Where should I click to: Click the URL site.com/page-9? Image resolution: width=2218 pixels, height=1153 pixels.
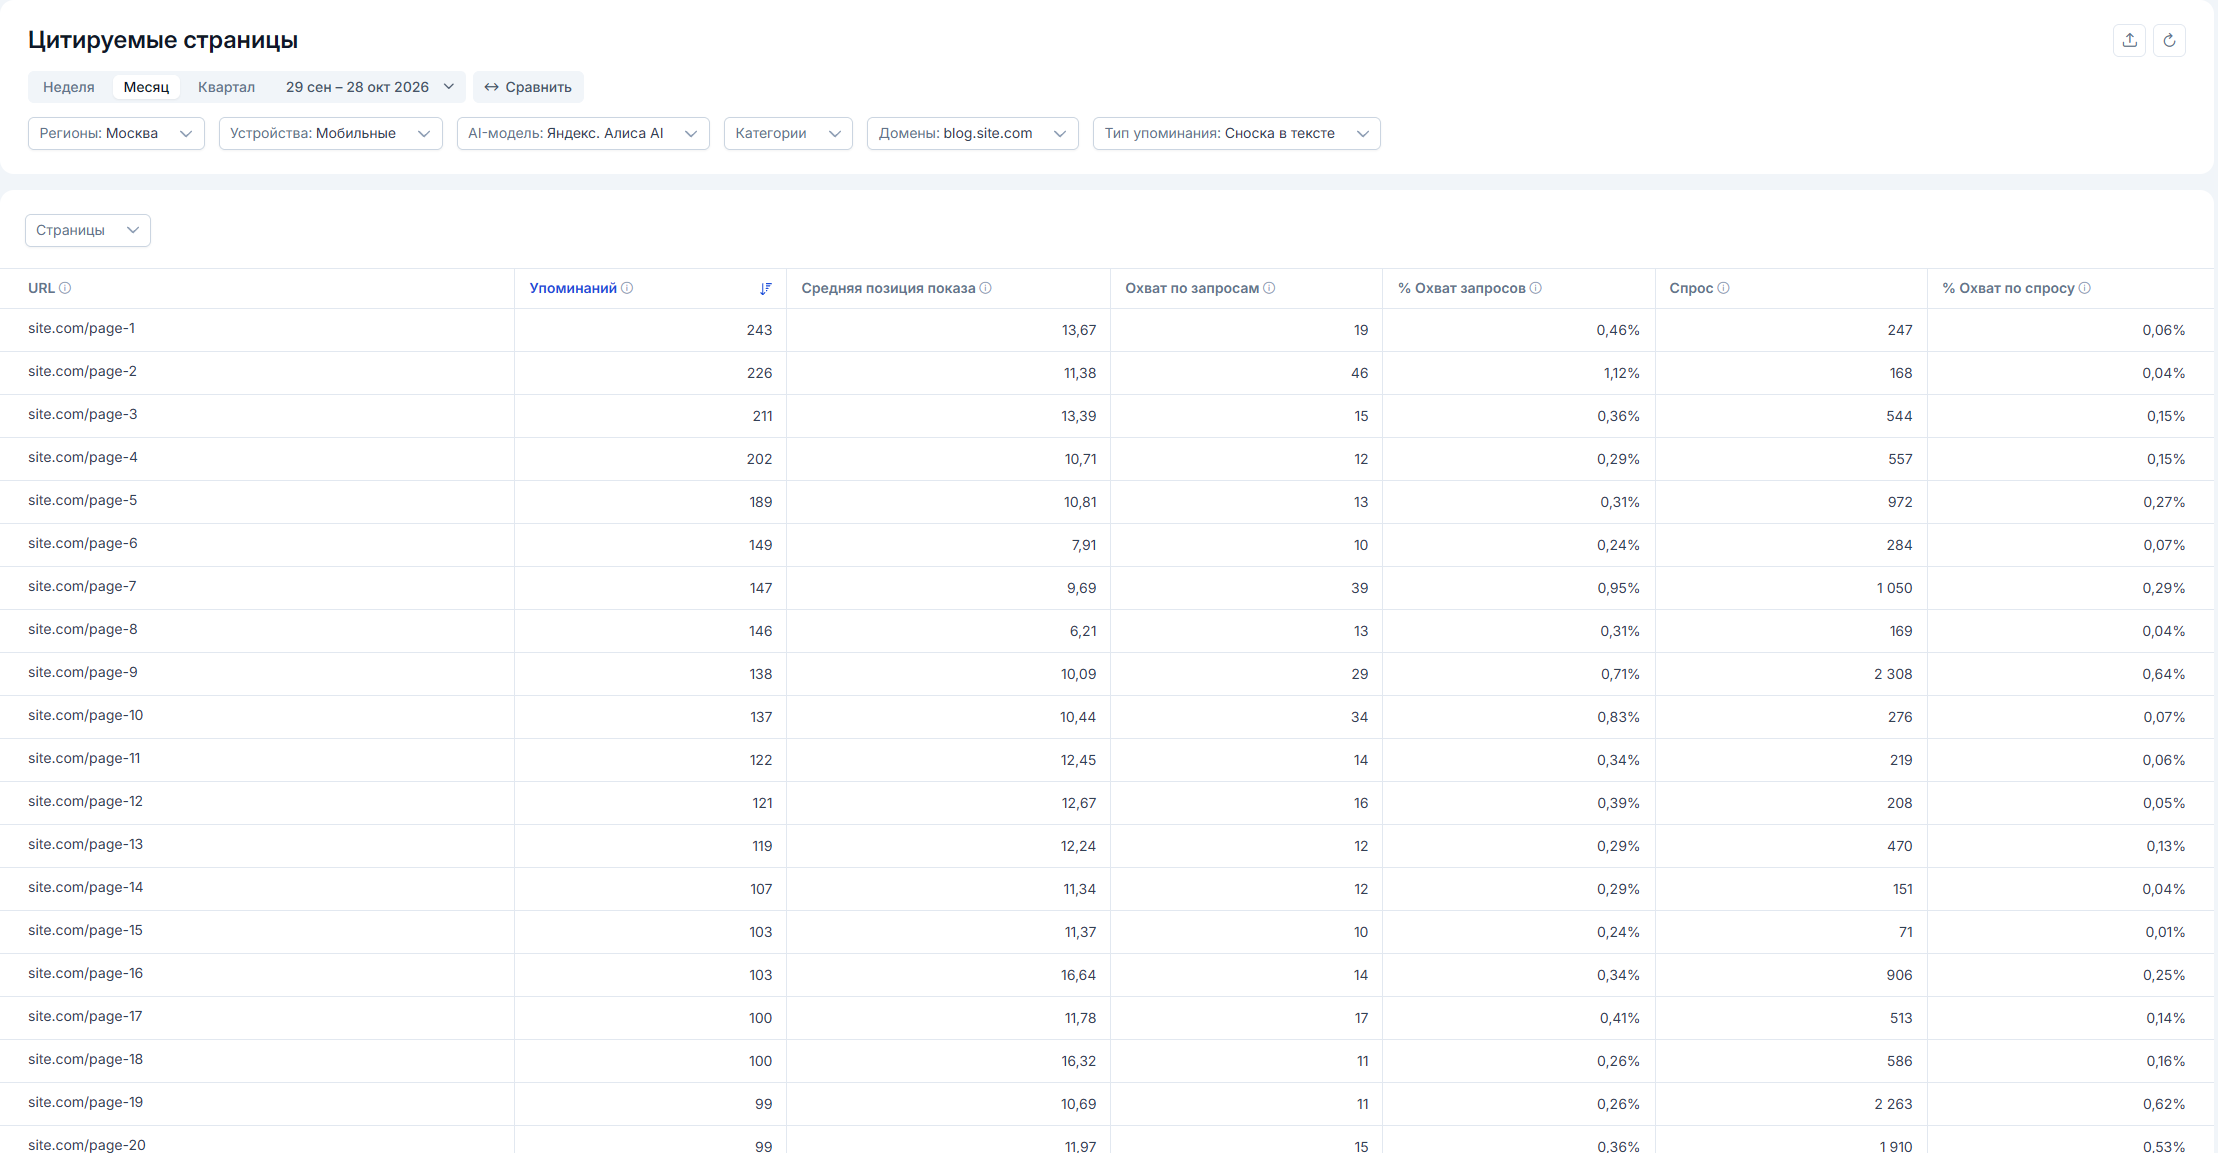(x=82, y=672)
